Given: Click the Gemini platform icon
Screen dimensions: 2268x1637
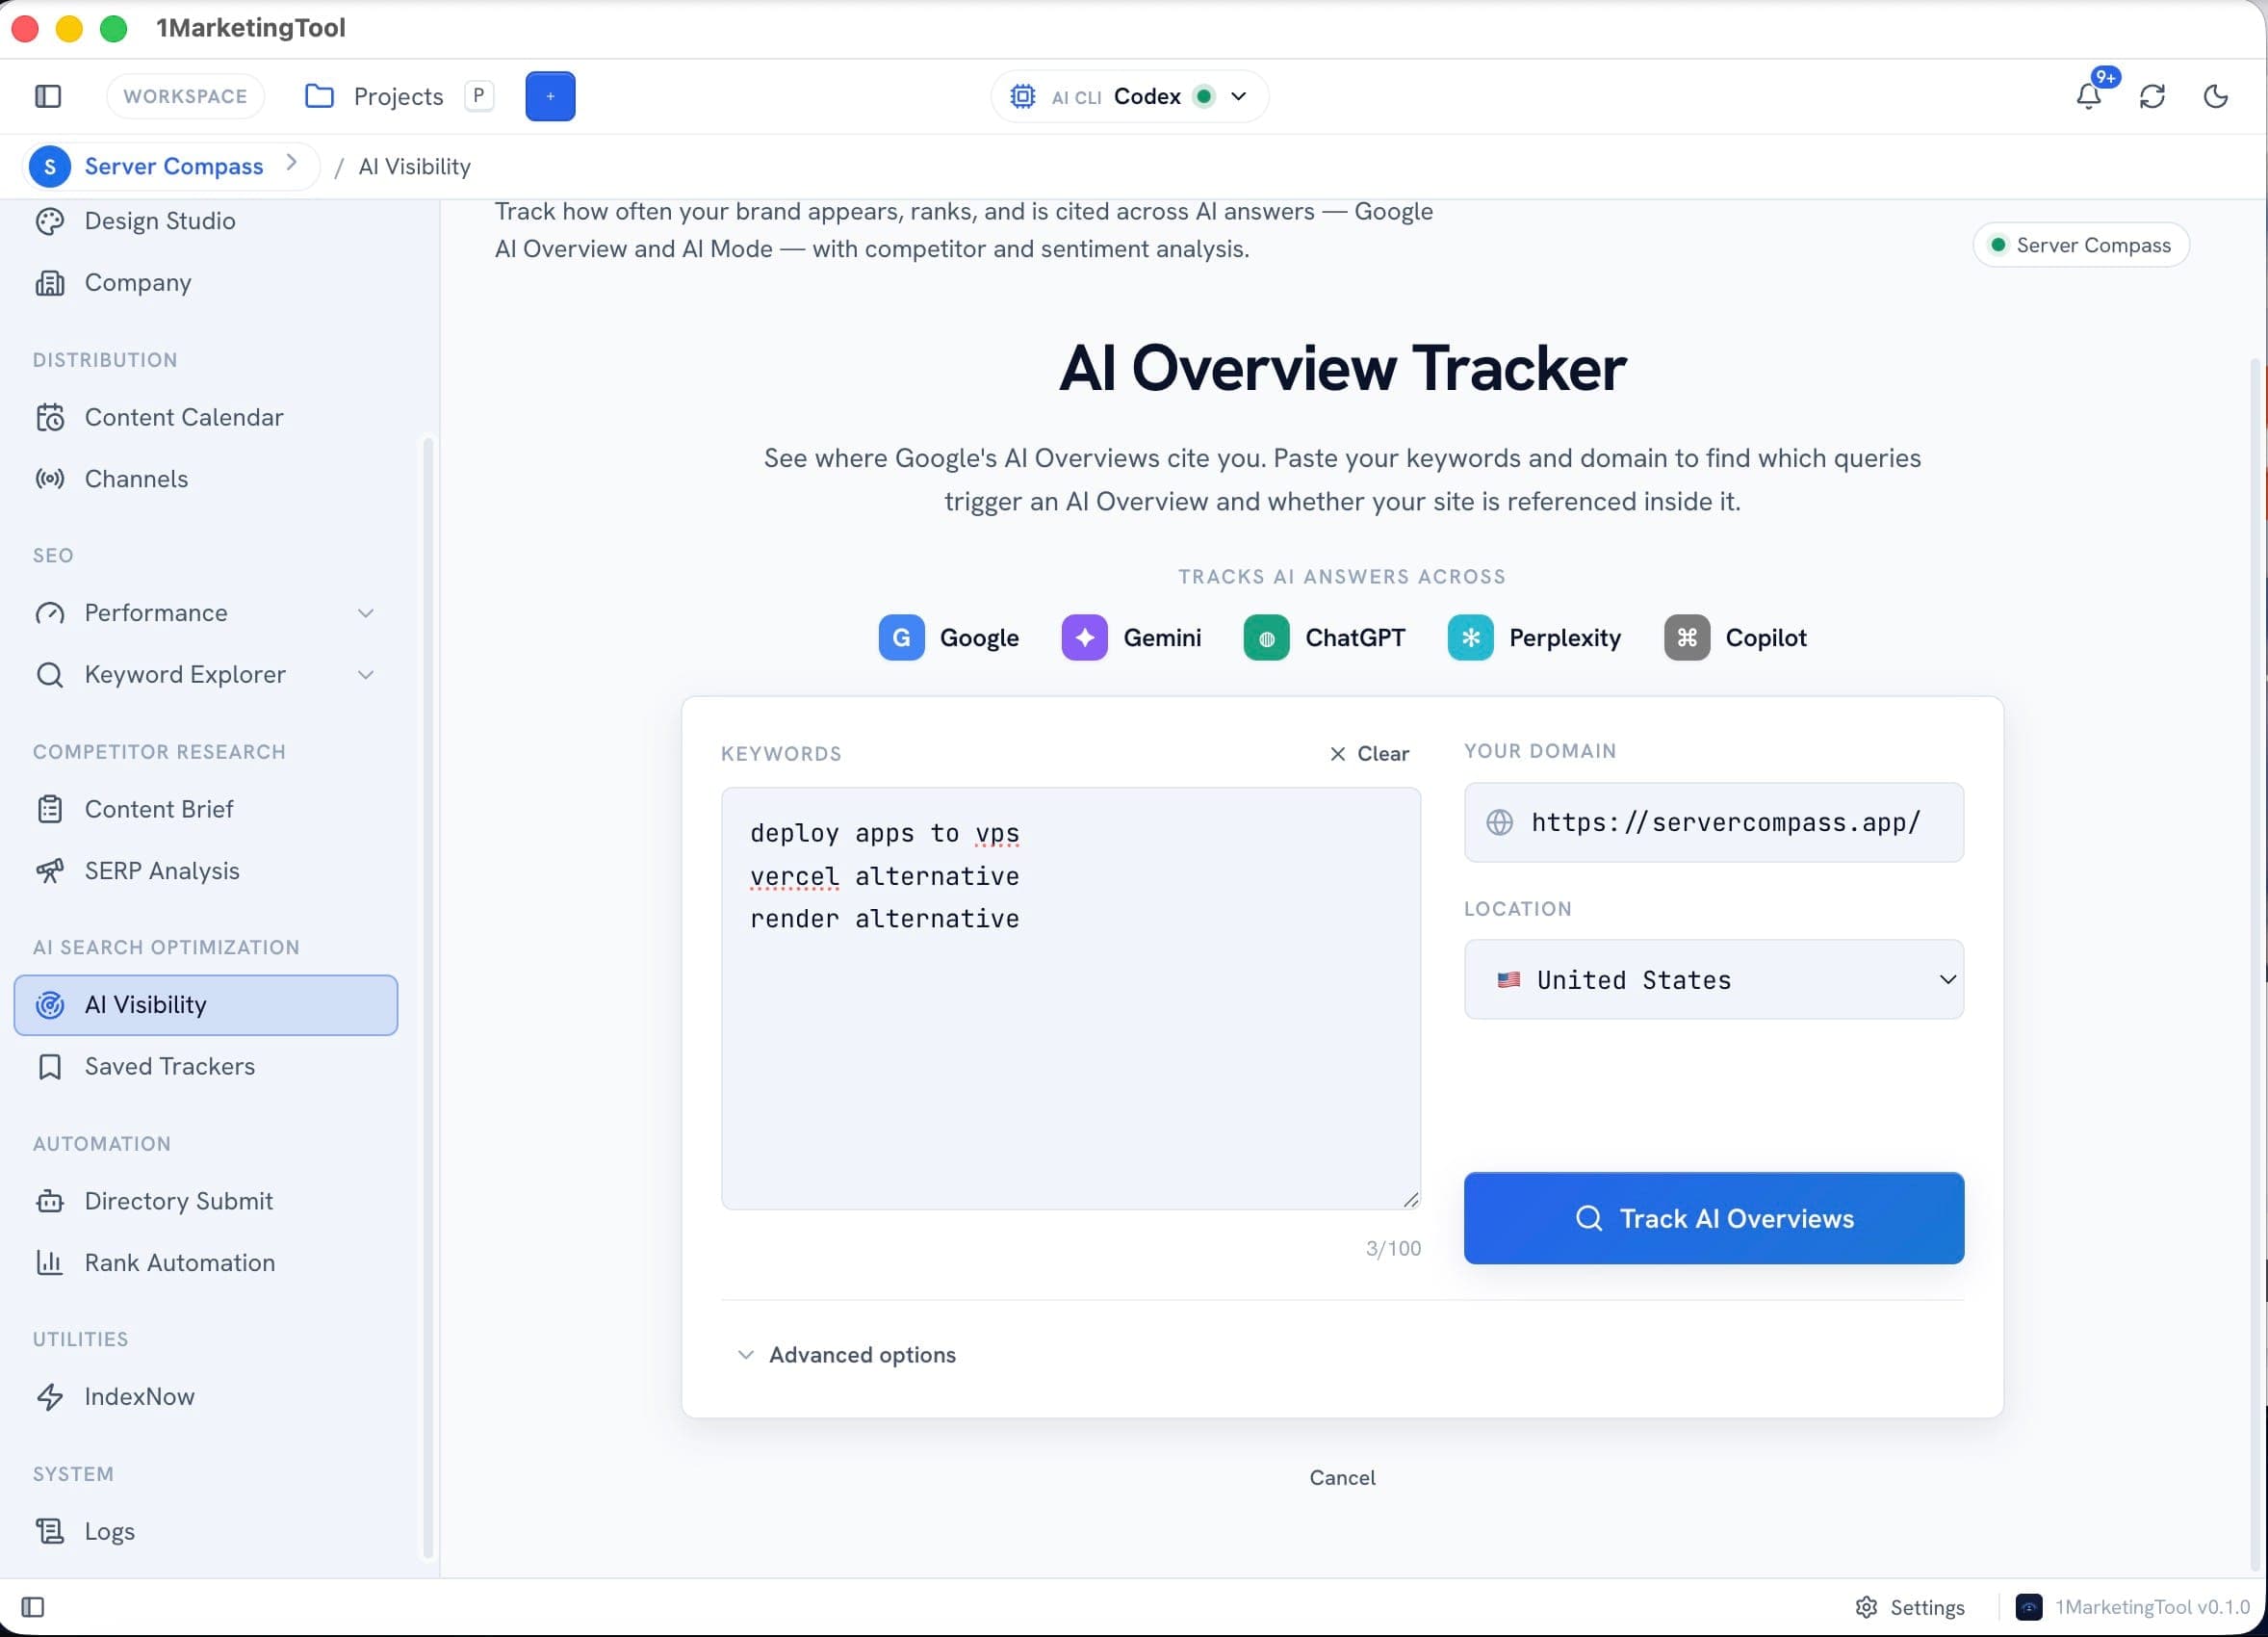Looking at the screenshot, I should [x=1085, y=638].
